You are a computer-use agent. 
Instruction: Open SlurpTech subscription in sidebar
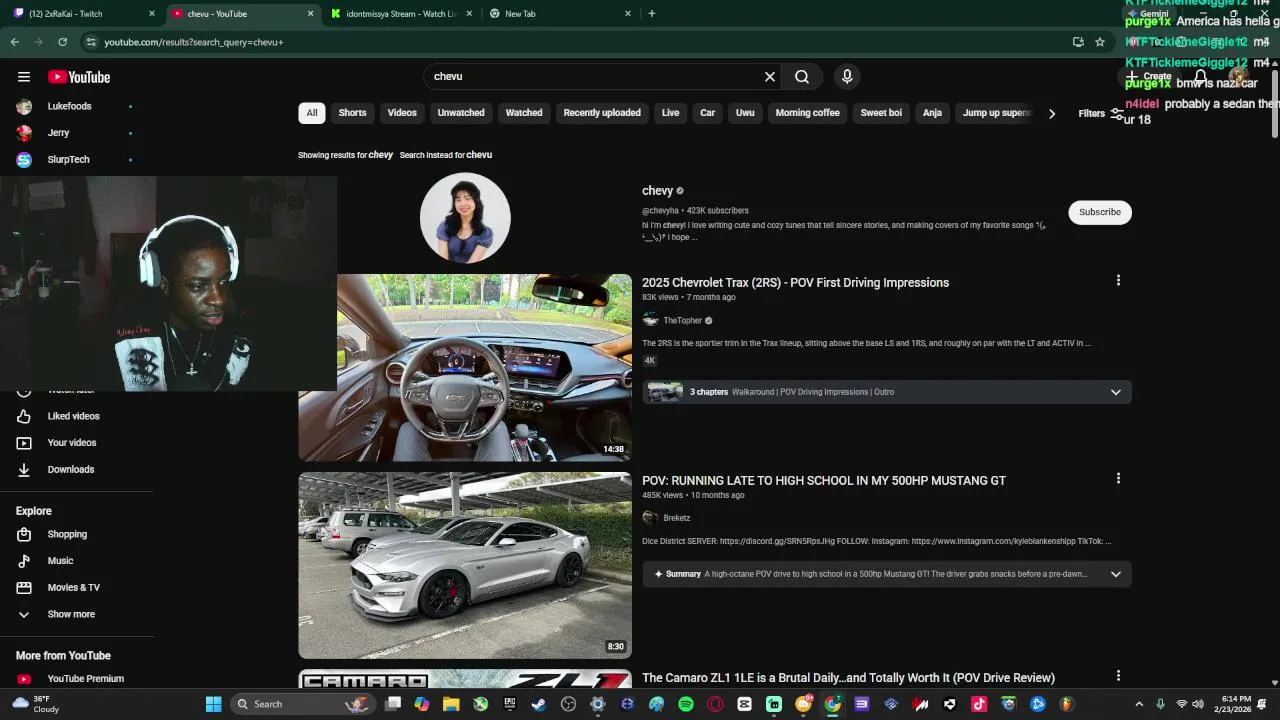pyautogui.click(x=68, y=160)
